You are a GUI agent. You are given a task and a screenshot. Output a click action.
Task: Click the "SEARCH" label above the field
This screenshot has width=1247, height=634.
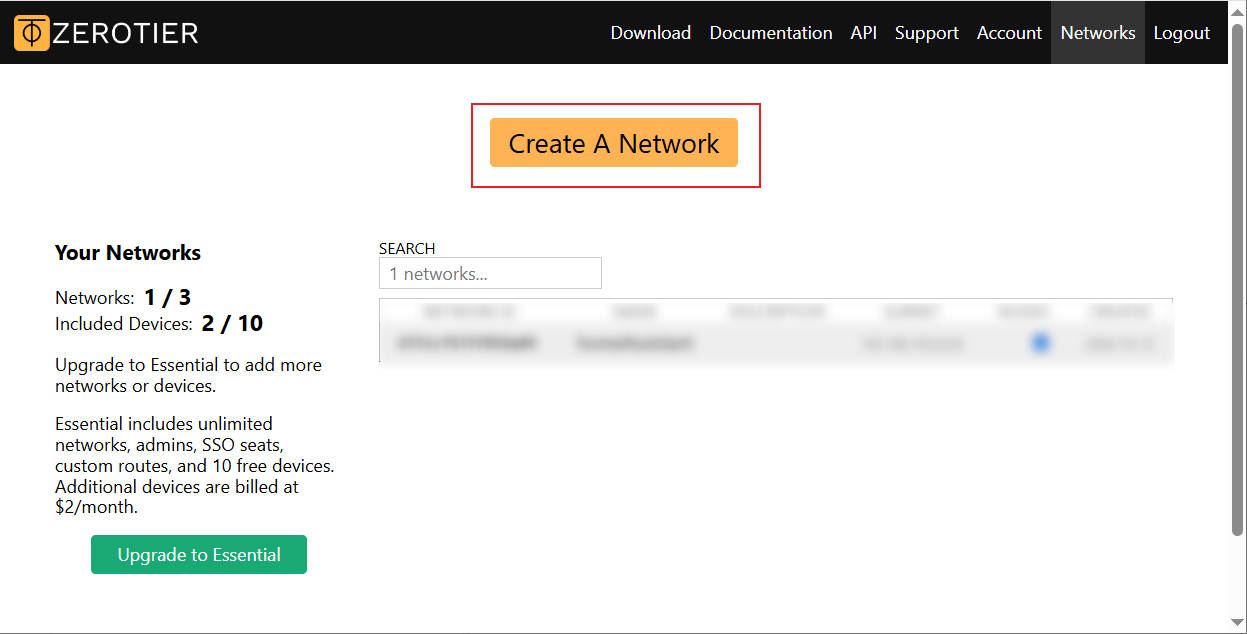click(407, 248)
